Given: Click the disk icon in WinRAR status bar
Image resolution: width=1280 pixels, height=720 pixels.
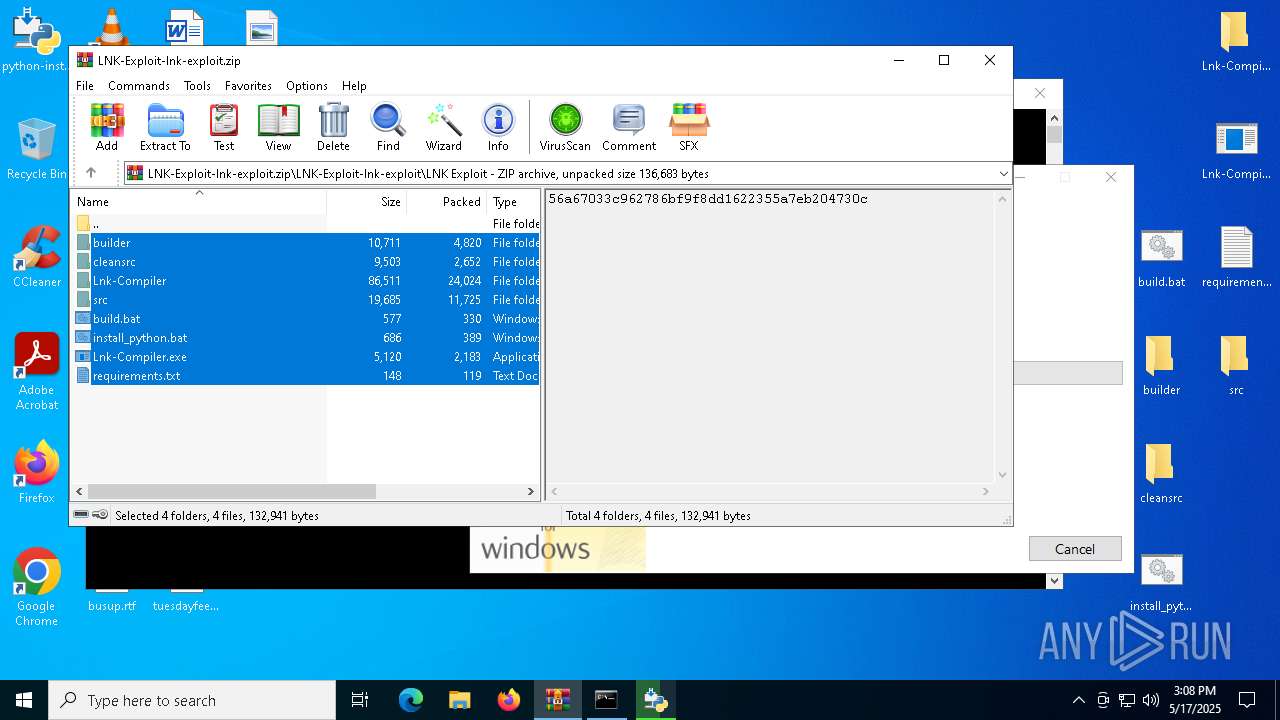Looking at the screenshot, I should point(81,515).
